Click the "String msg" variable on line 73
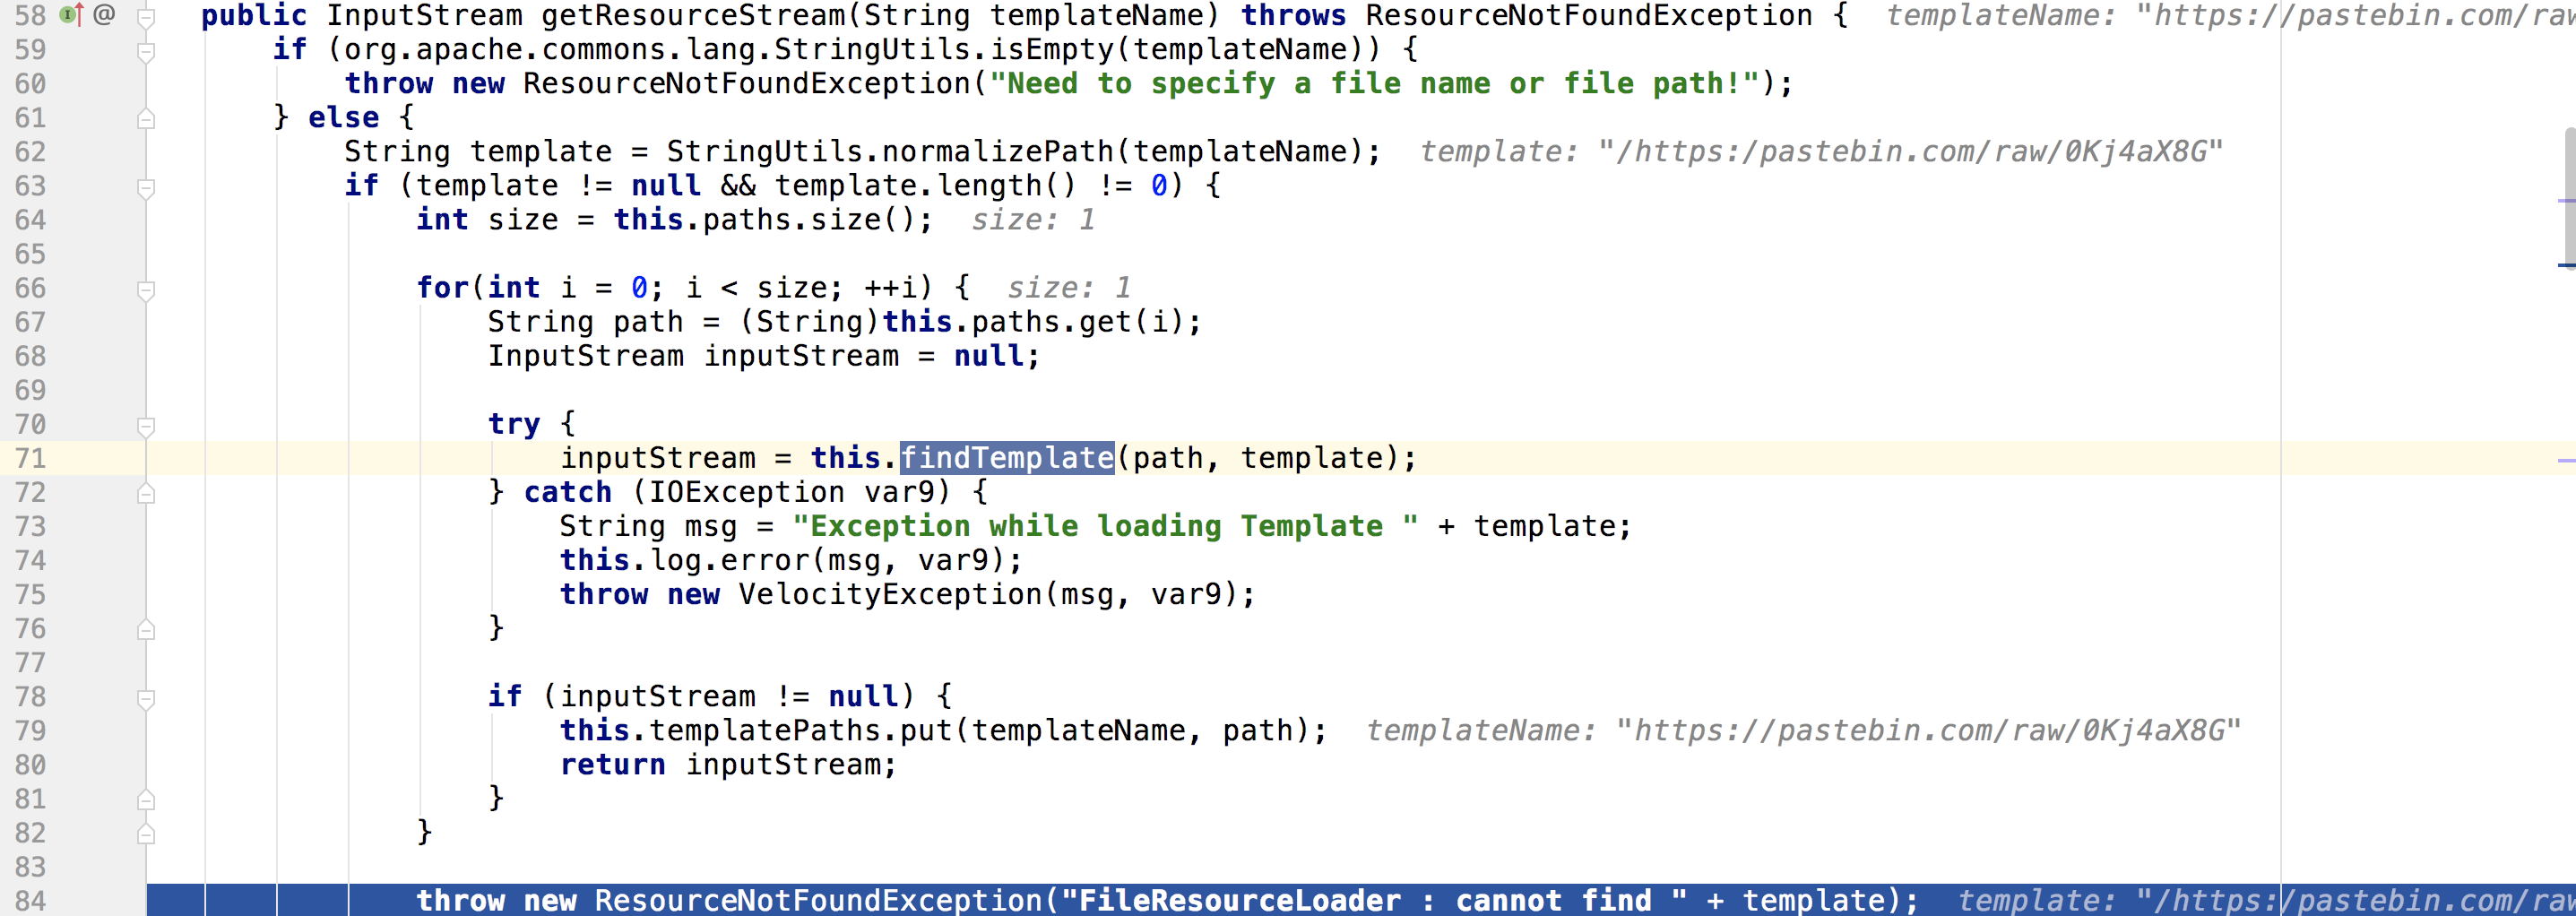The height and width of the screenshot is (916, 2576). tap(648, 527)
